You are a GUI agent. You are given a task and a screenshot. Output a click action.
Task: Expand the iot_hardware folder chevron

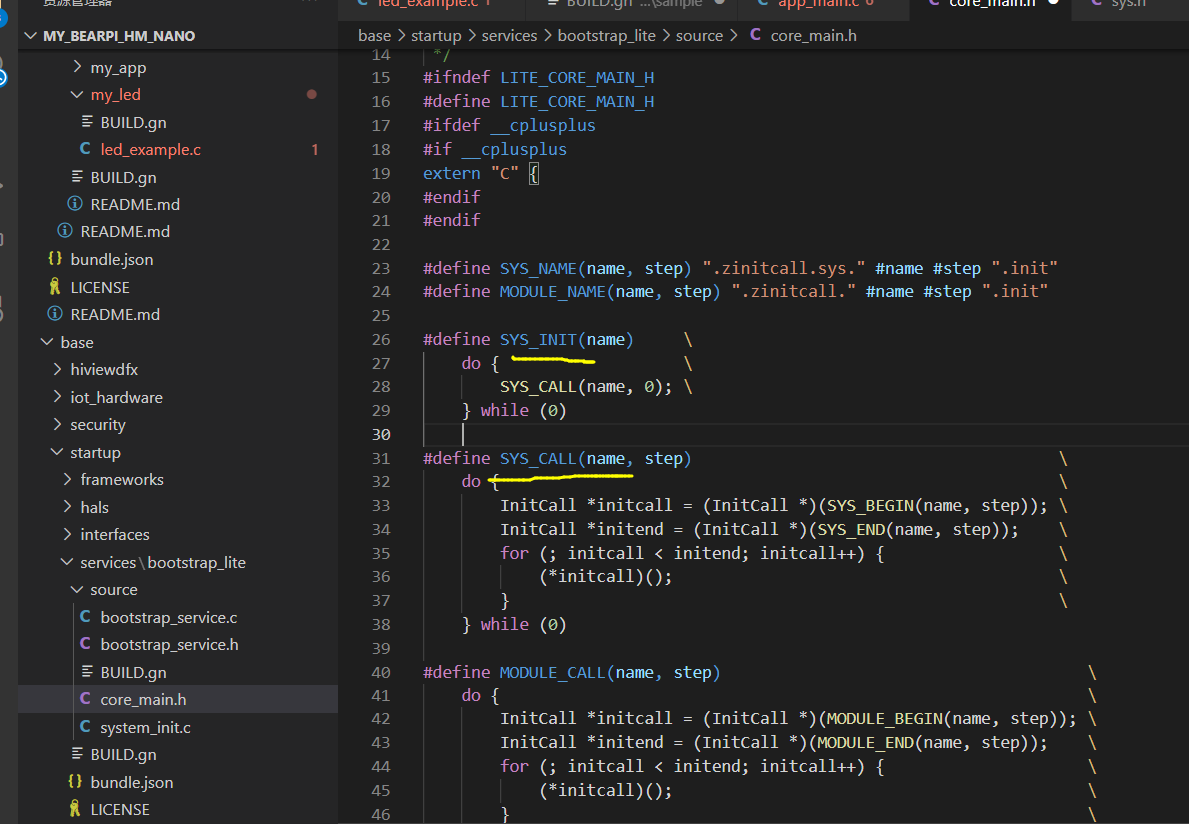58,396
